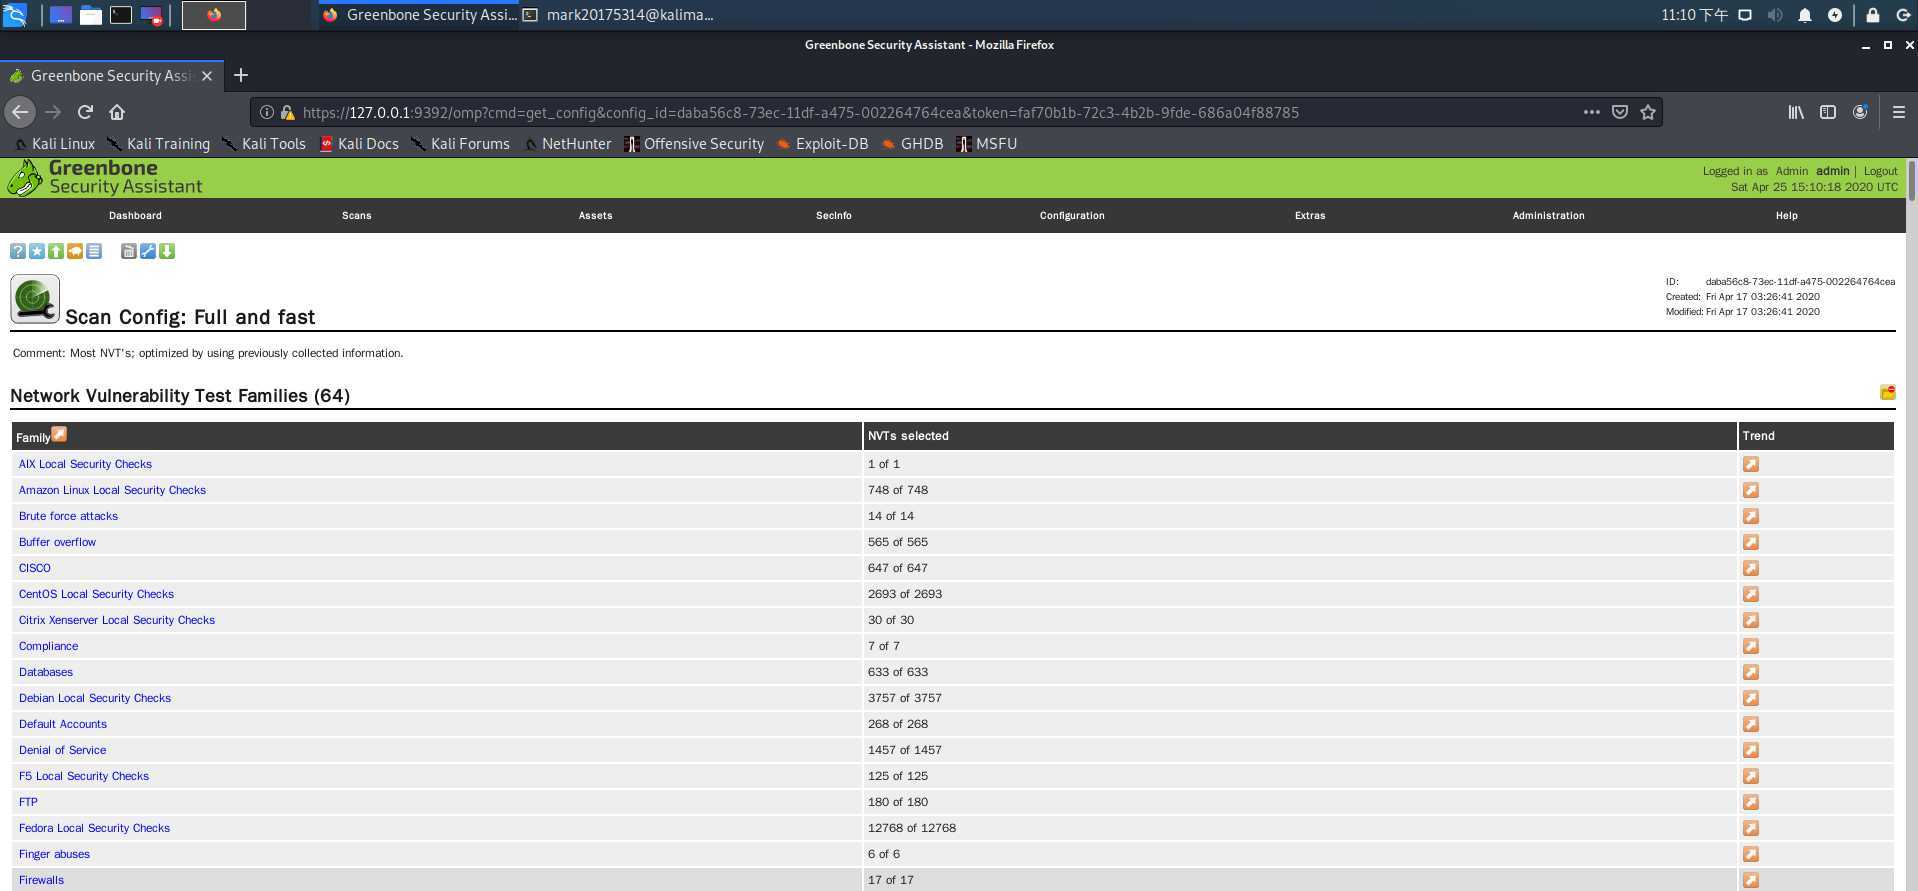Open the Denial of Service family
This screenshot has width=1918, height=891.
(x=62, y=750)
